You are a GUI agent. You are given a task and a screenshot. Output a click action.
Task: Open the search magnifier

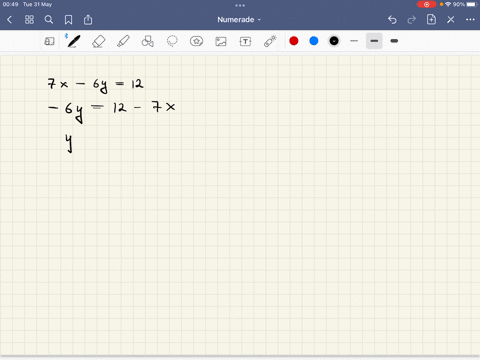49,20
